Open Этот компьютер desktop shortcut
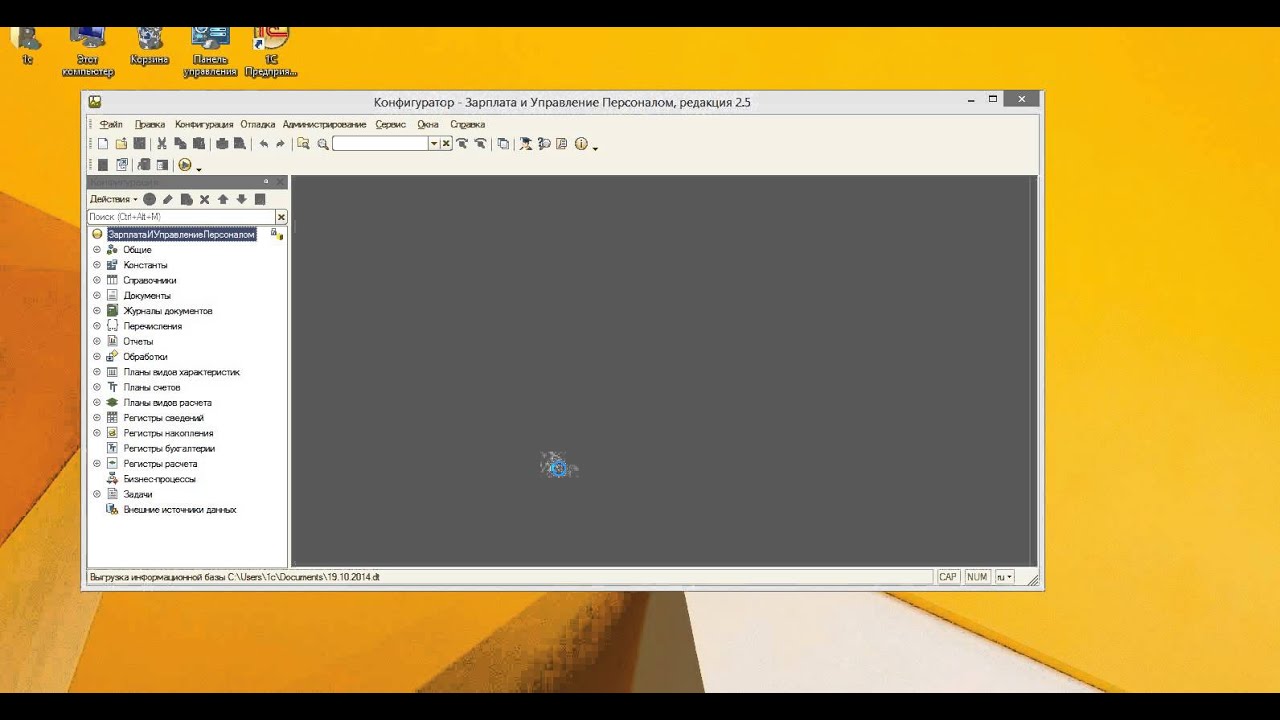The width and height of the screenshot is (1280, 720). coord(88,50)
